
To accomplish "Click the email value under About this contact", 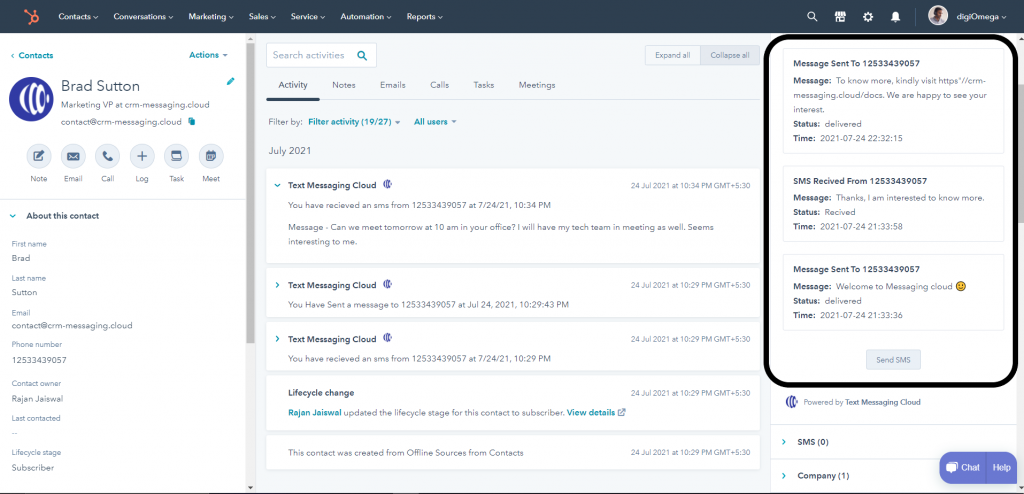I will click(72, 326).
